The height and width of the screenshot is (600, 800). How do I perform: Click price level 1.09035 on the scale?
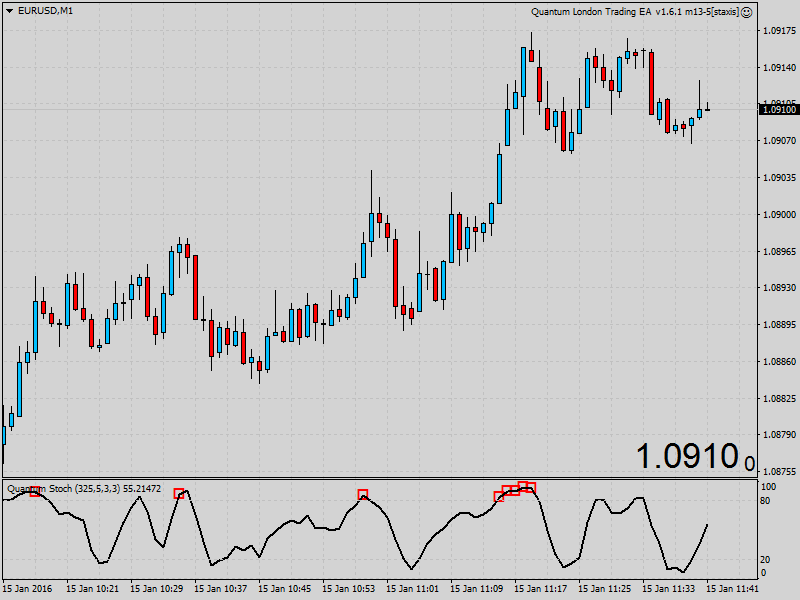pos(779,178)
